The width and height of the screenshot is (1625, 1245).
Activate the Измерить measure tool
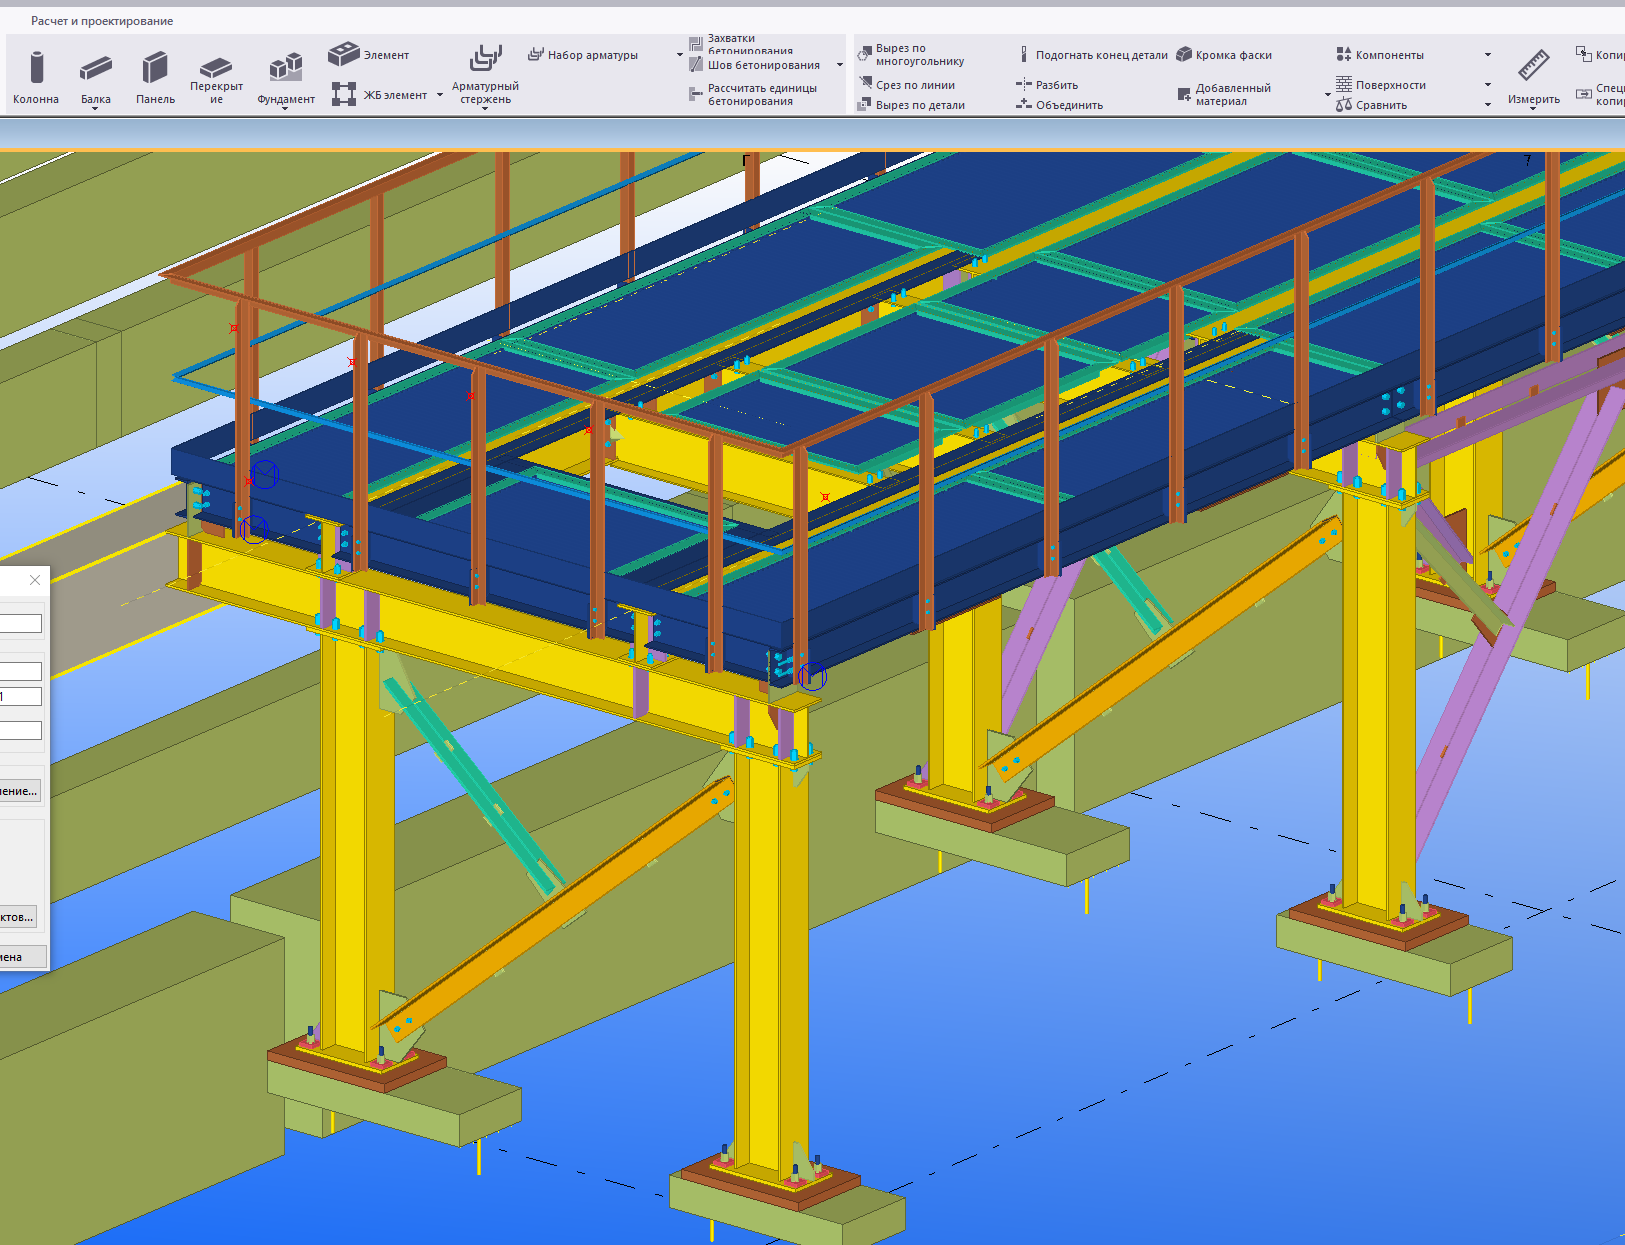(1533, 76)
